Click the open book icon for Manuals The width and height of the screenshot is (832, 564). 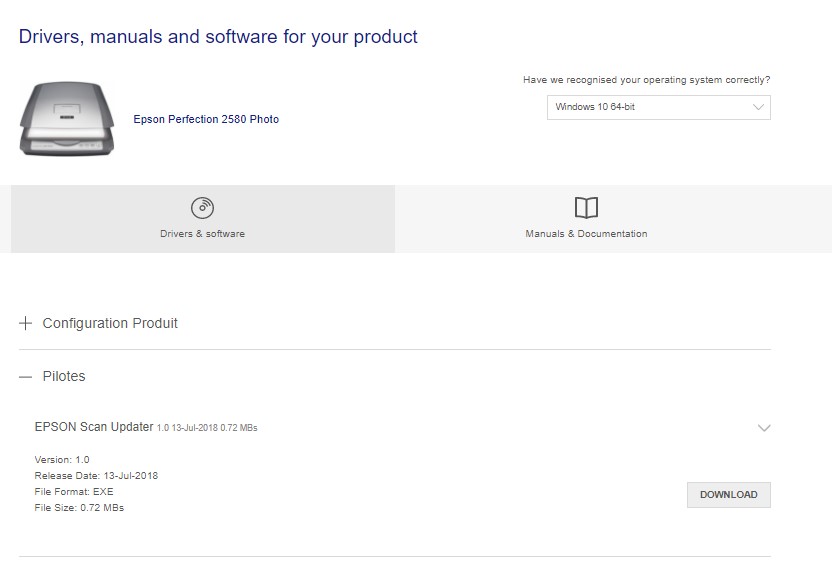pos(586,208)
